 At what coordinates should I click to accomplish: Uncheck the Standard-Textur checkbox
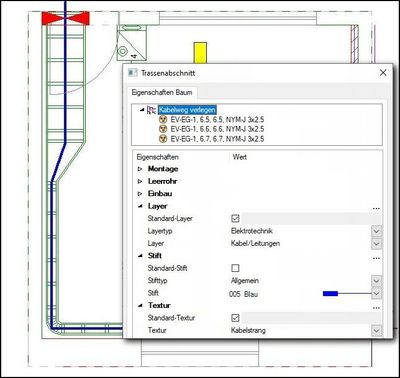(x=235, y=318)
